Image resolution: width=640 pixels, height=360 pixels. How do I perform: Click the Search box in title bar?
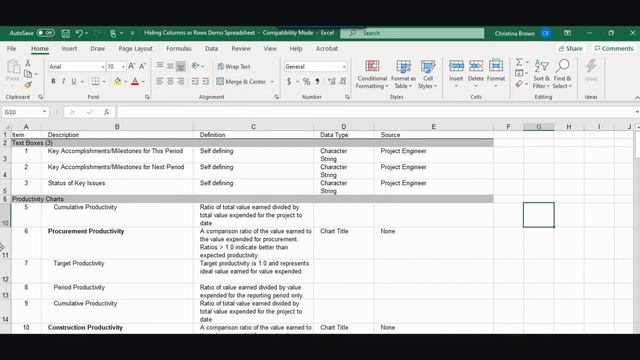pyautogui.click(x=412, y=33)
